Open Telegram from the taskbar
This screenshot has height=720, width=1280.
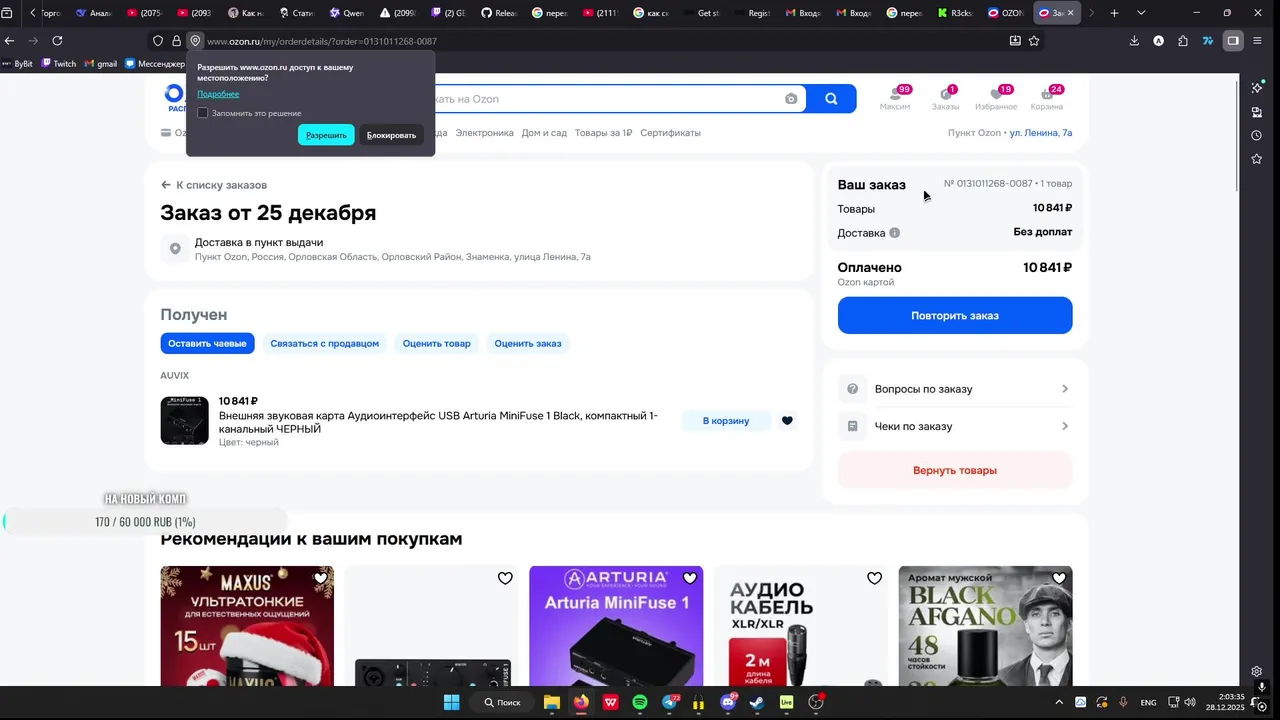(x=669, y=702)
